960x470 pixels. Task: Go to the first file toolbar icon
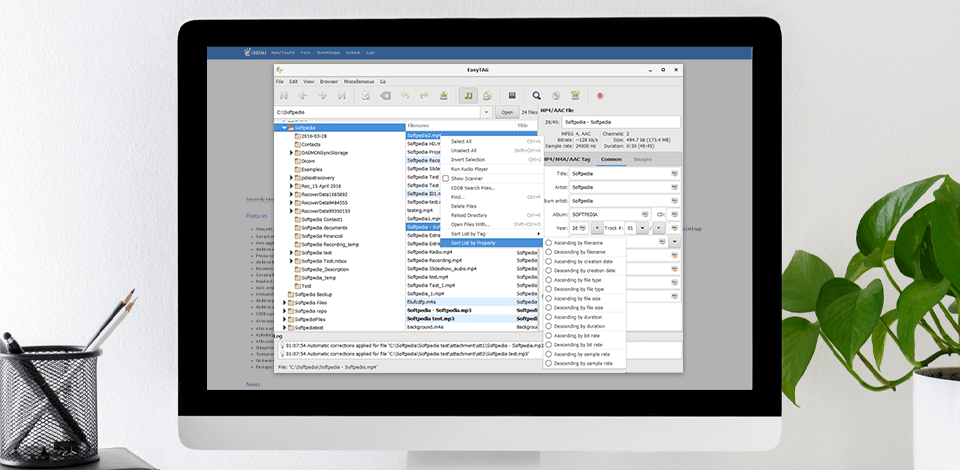[x=283, y=95]
